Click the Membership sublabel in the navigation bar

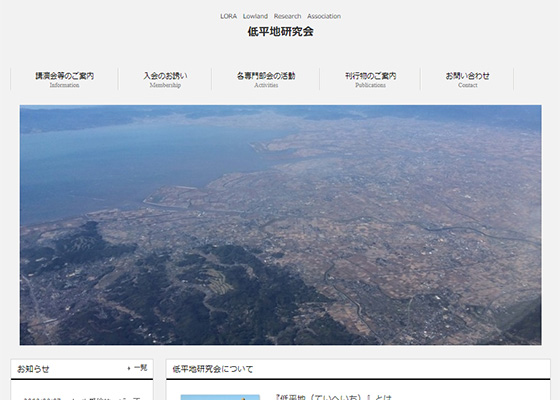pyautogui.click(x=165, y=85)
